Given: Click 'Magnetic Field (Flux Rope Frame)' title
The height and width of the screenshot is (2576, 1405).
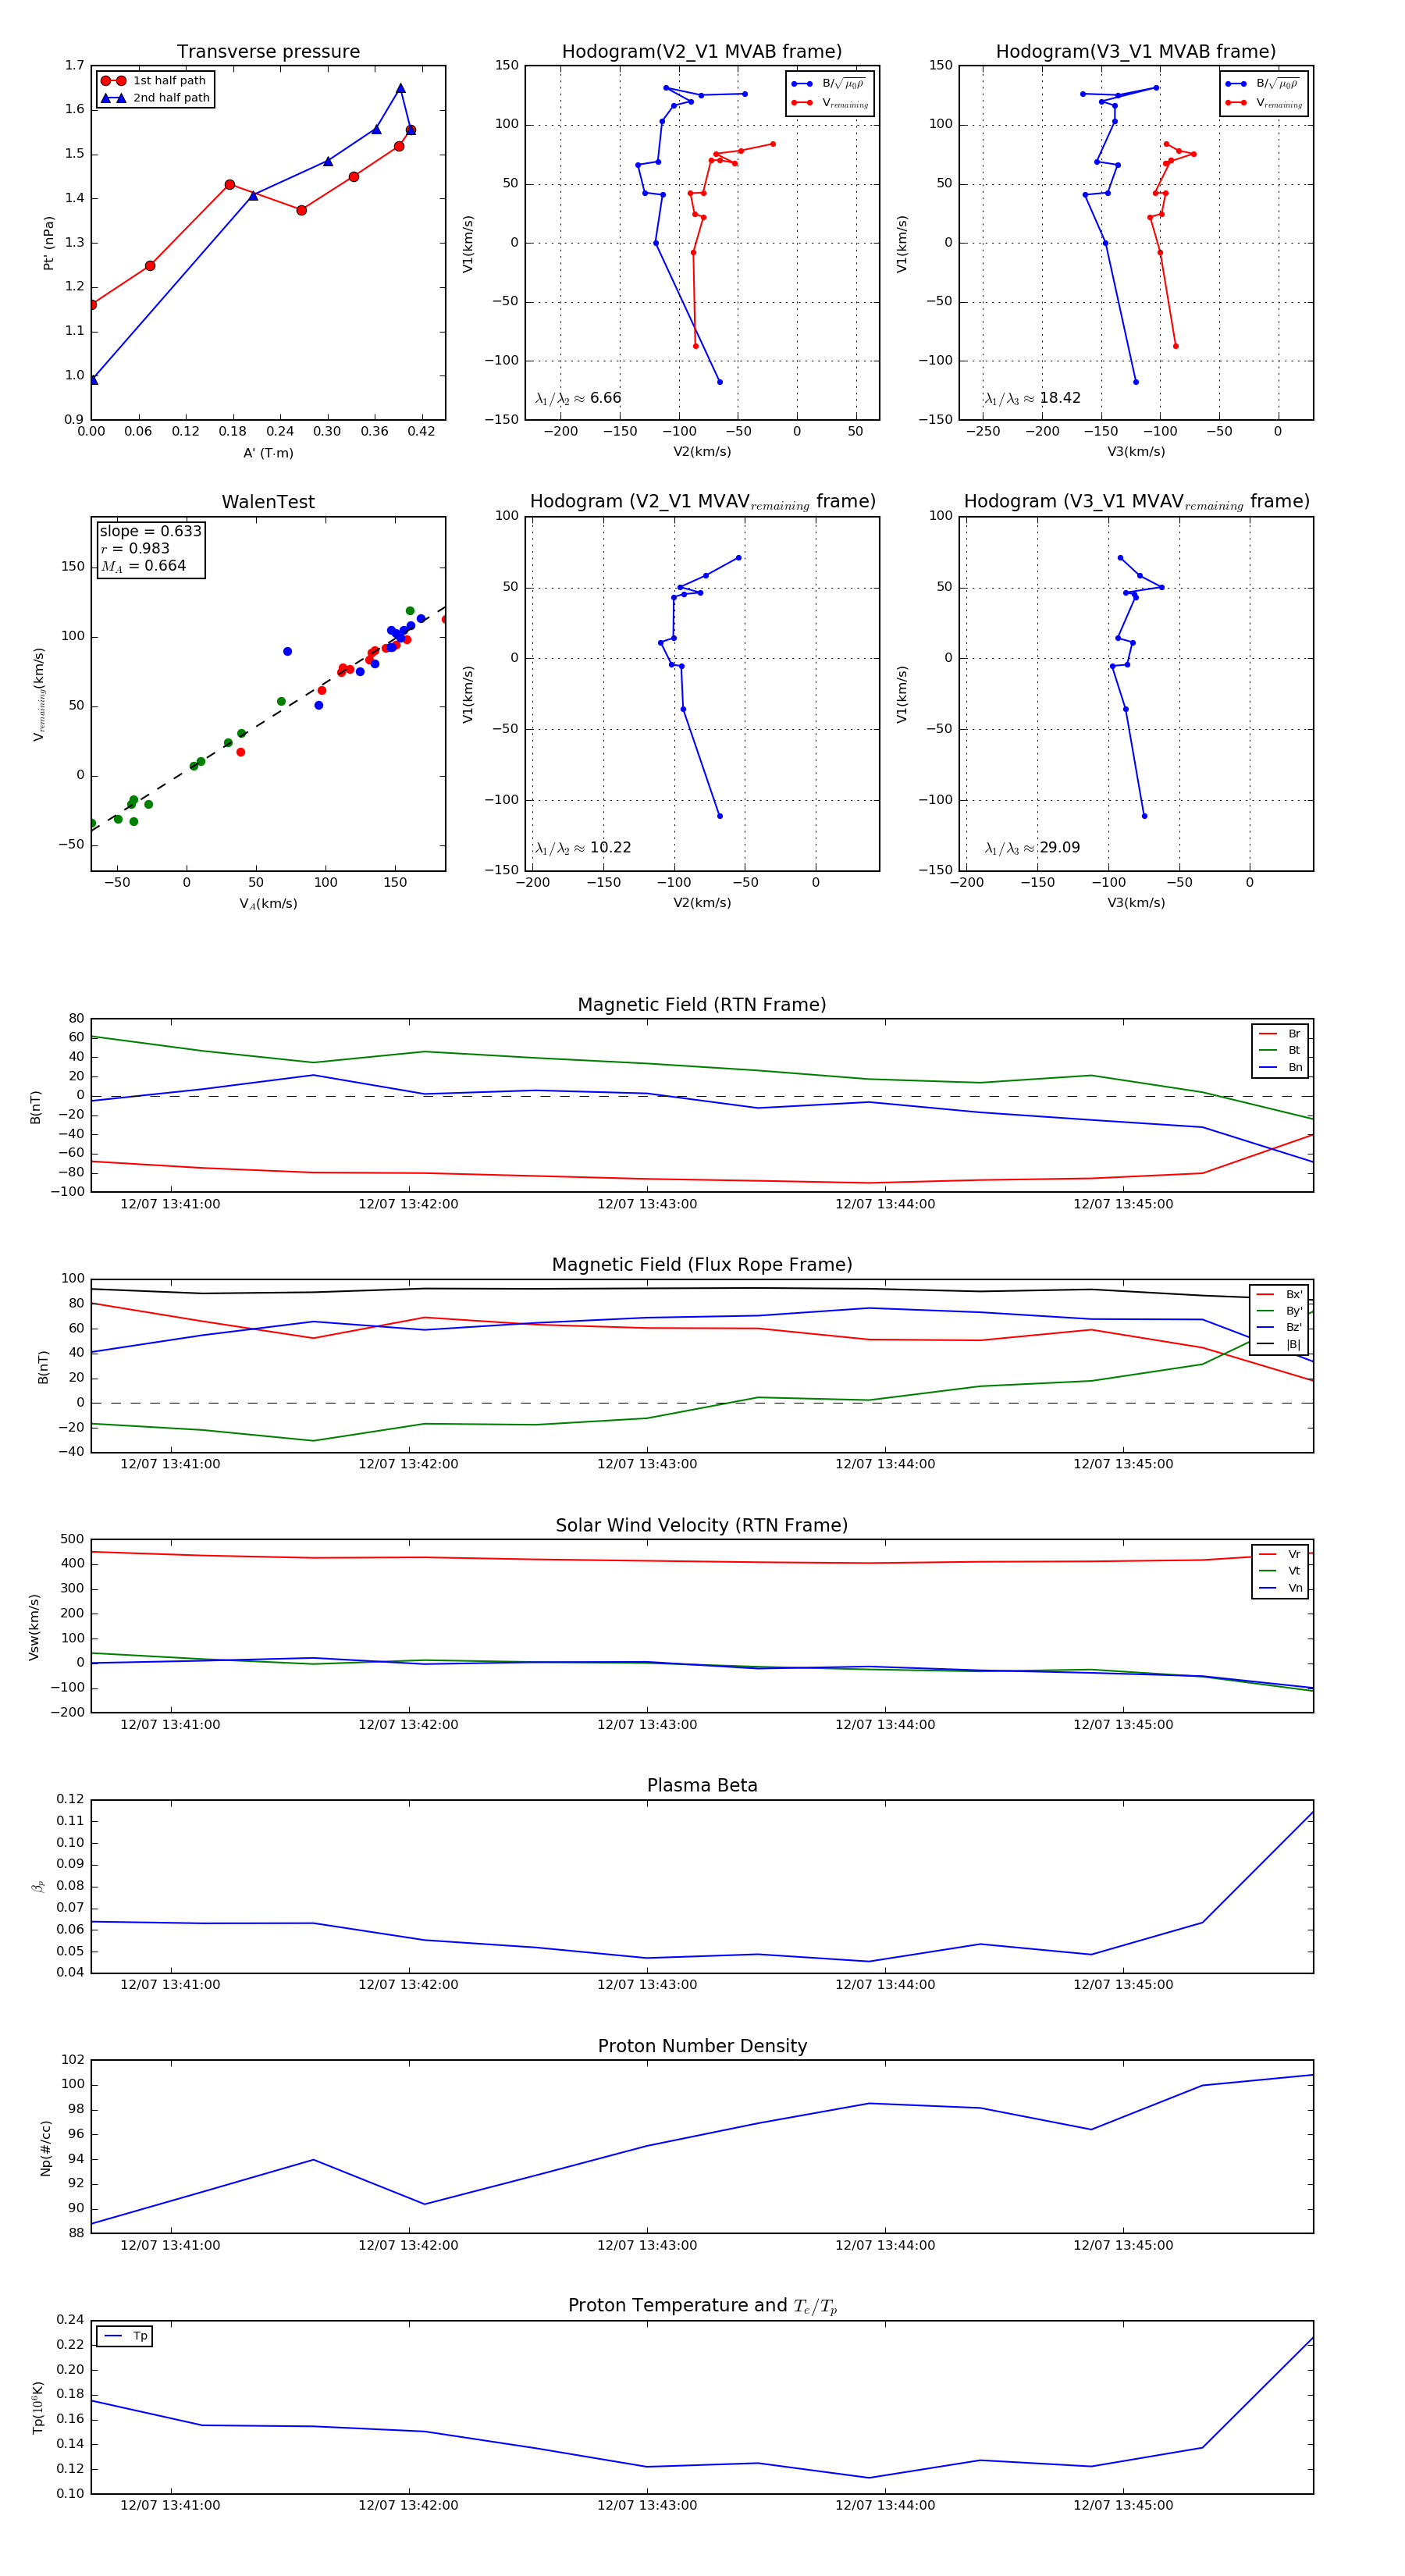Looking at the screenshot, I should (x=702, y=1265).
